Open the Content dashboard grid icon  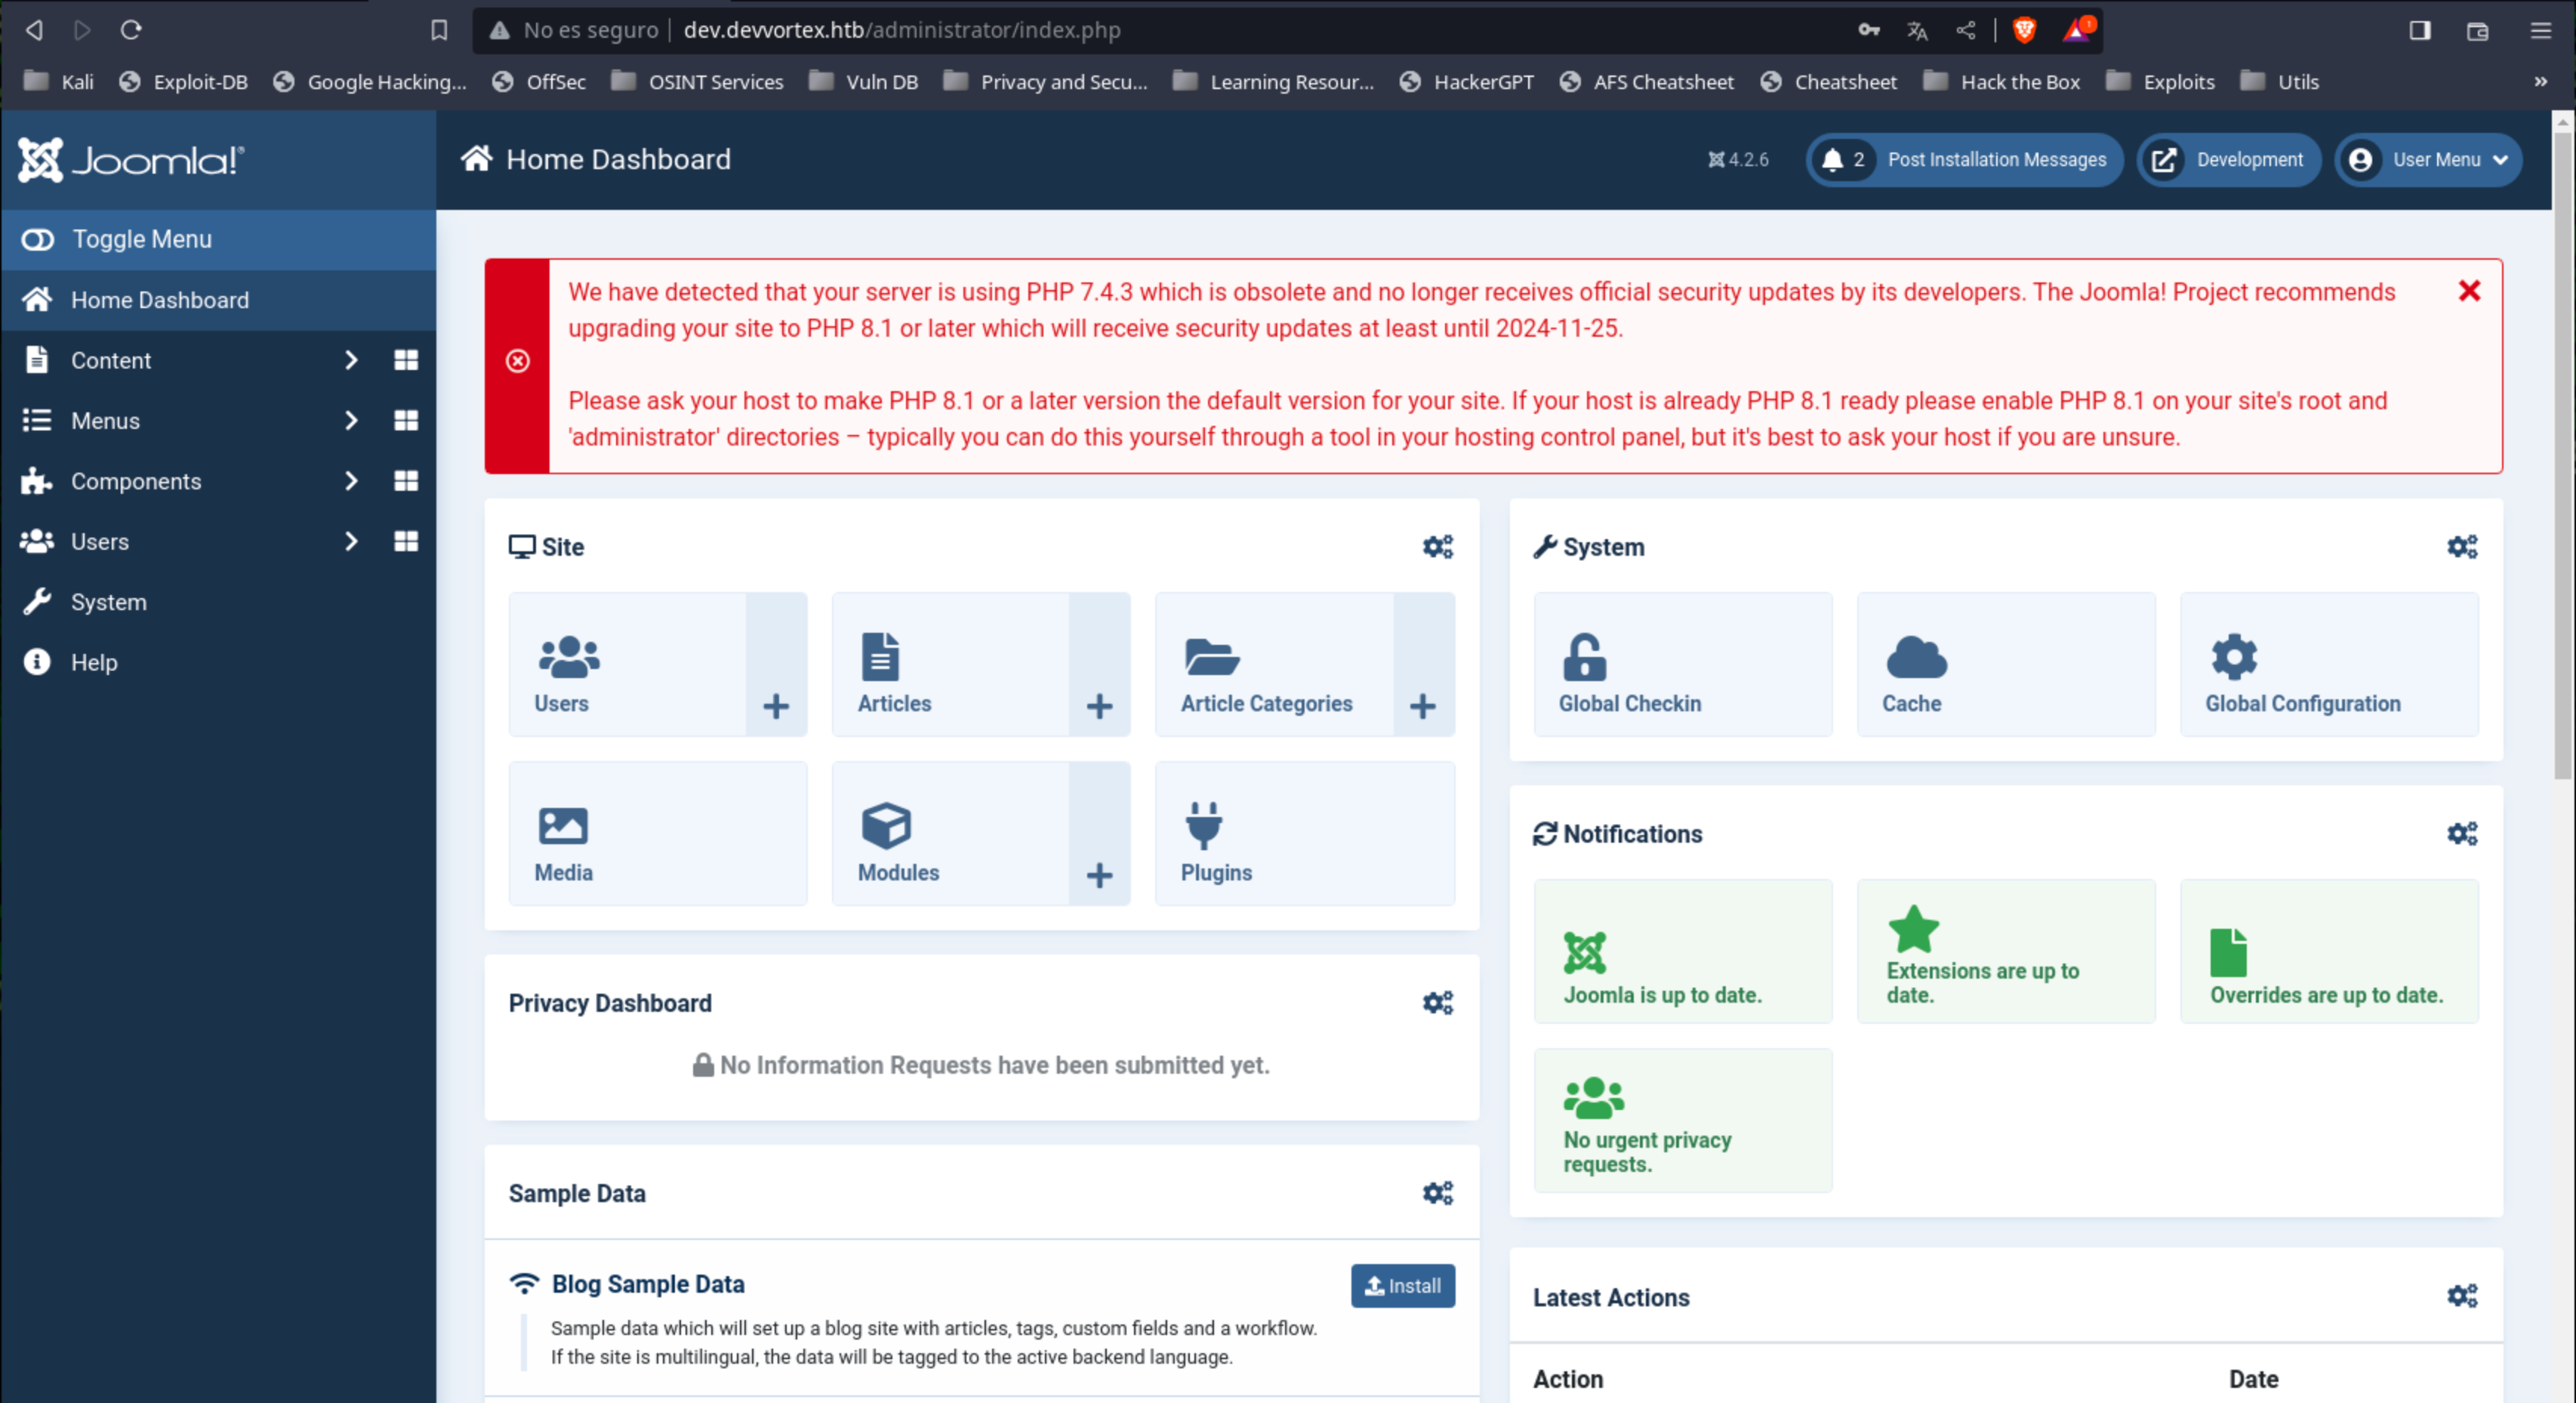coord(406,360)
